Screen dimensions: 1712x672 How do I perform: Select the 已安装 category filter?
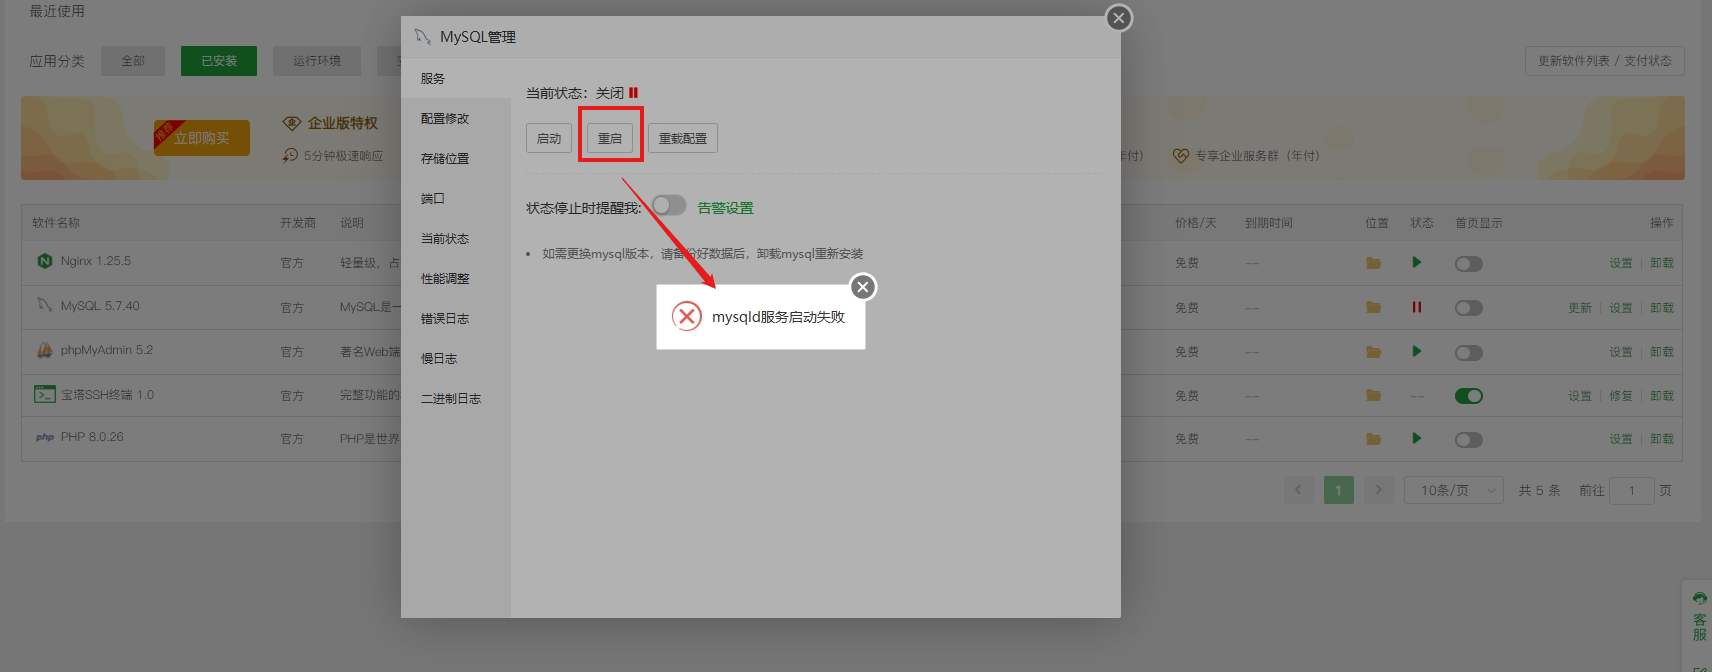(x=219, y=61)
